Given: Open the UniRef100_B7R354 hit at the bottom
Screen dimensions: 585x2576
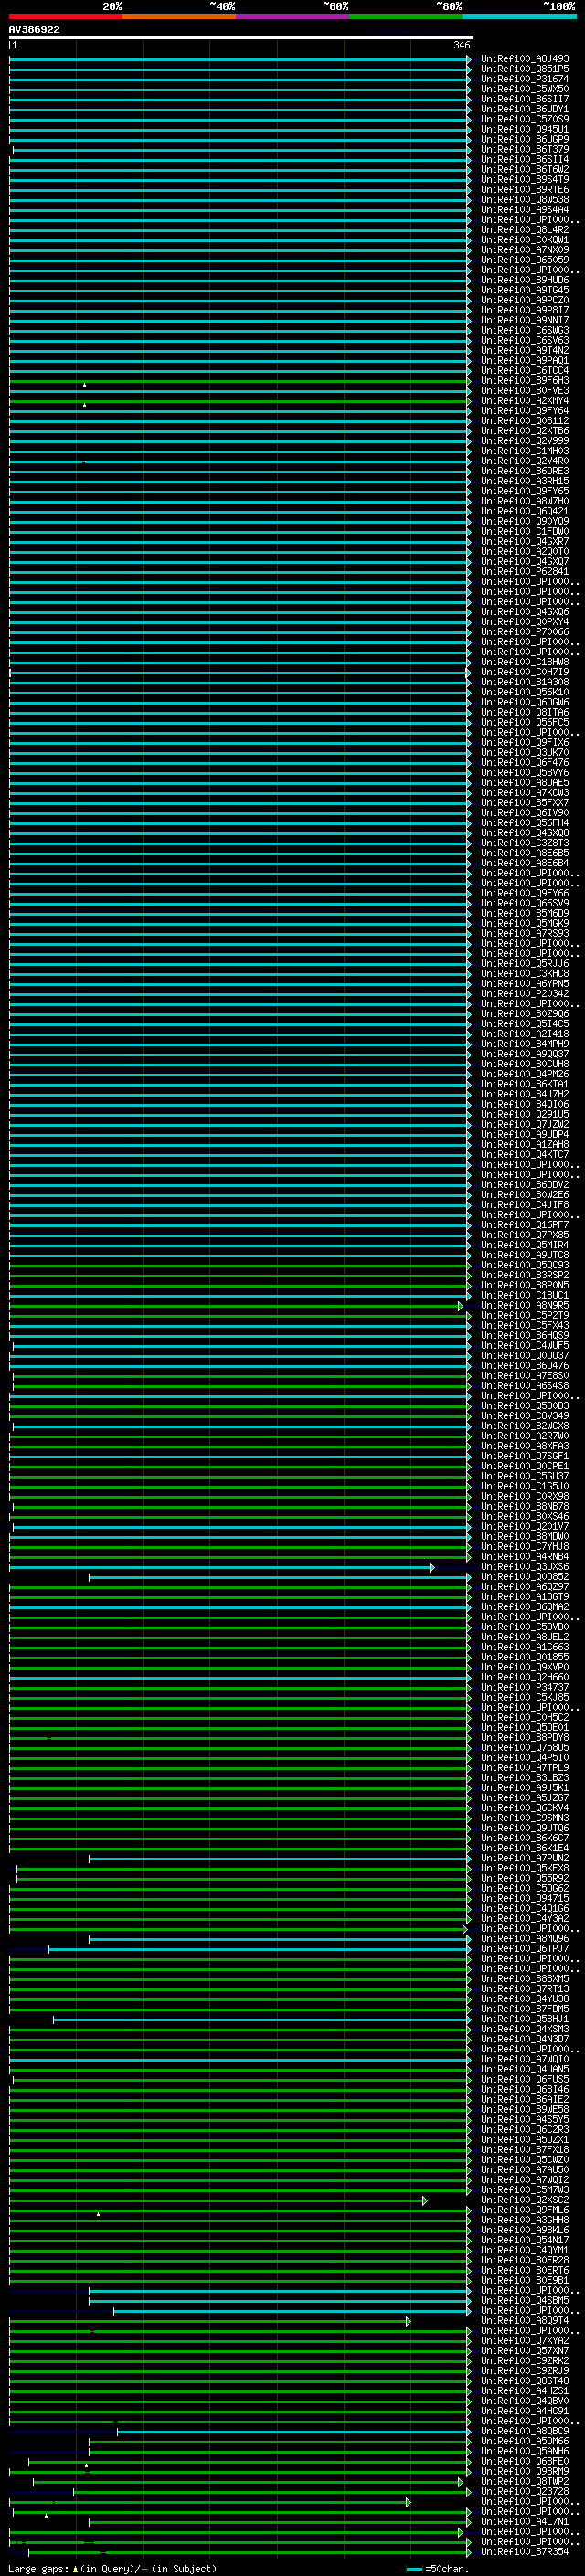Looking at the screenshot, I should pos(524,2551).
